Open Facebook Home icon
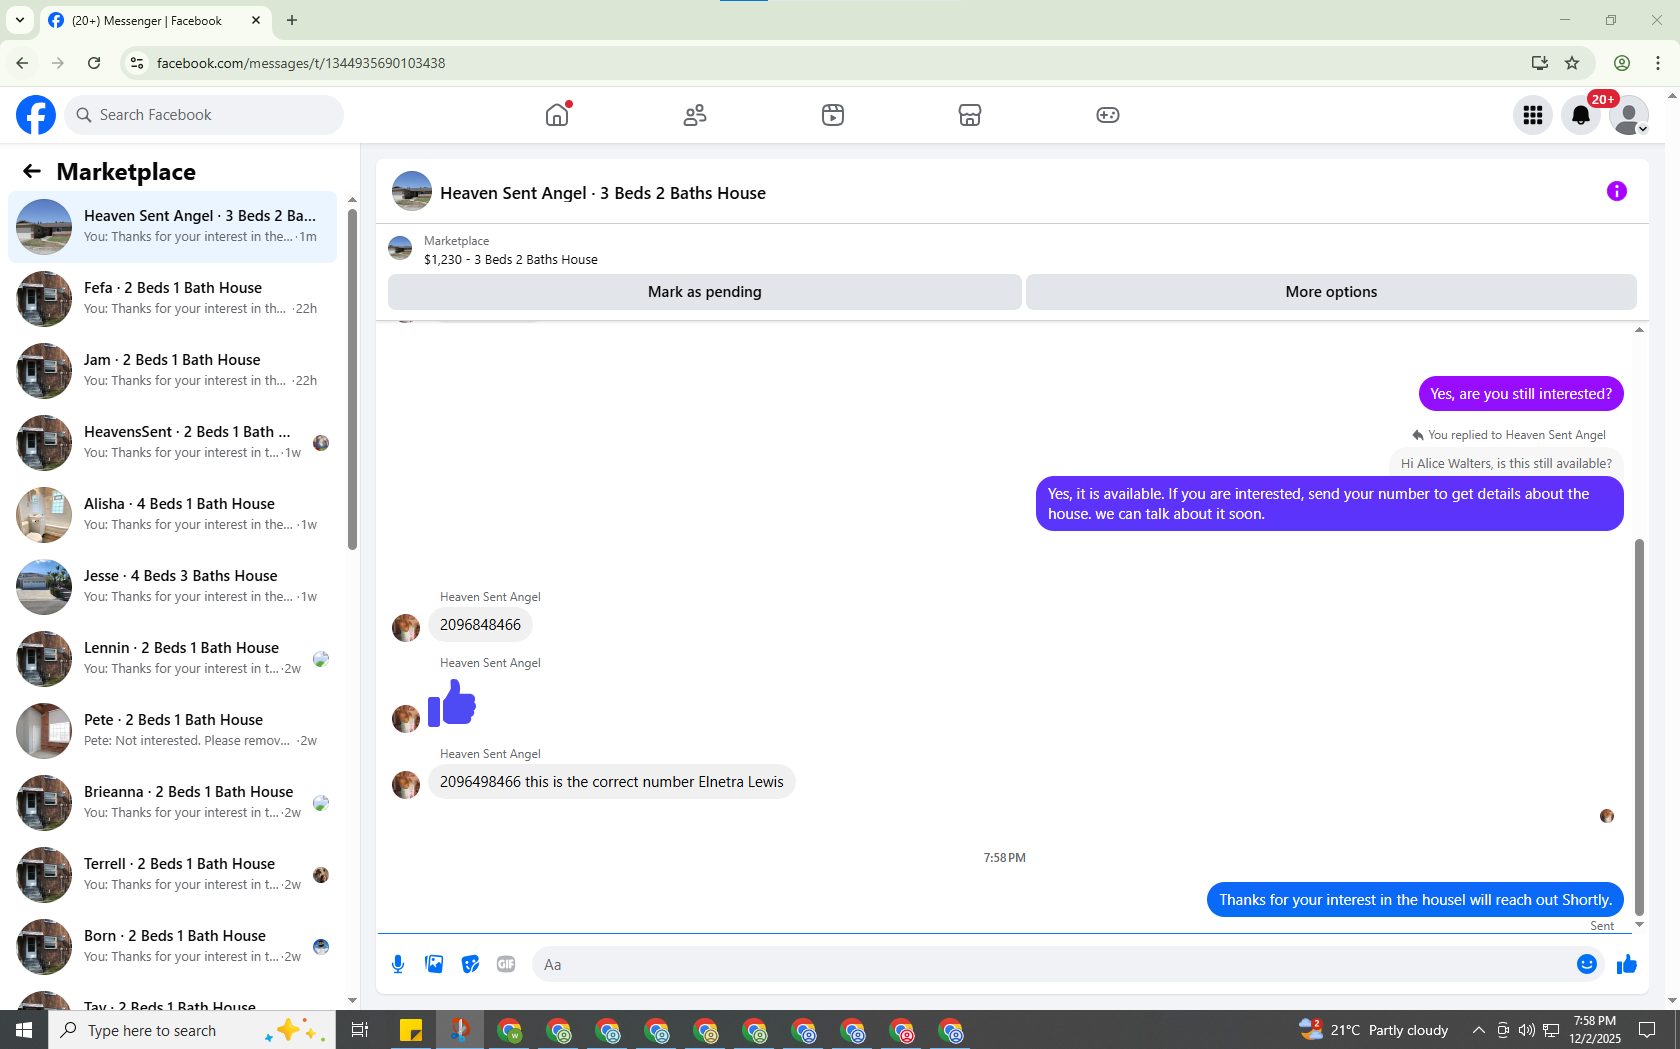 pos(557,115)
